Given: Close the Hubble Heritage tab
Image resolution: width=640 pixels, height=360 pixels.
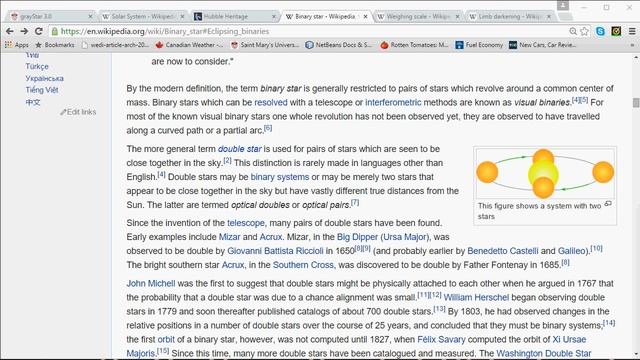Looking at the screenshot, I should click(x=273, y=16).
